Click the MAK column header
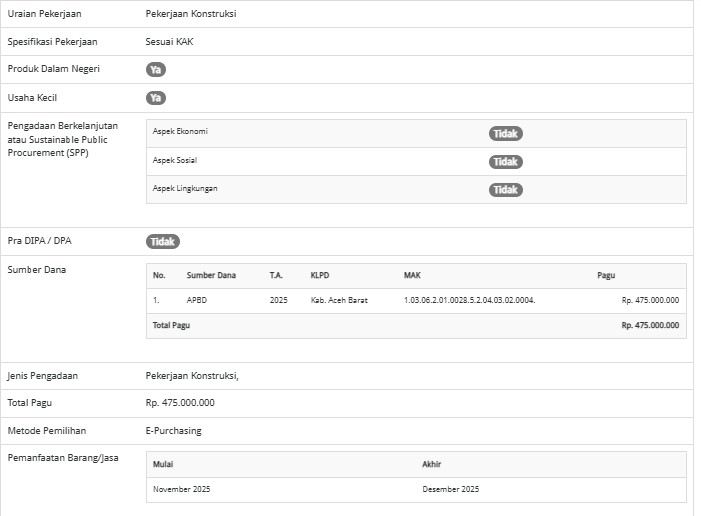The width and height of the screenshot is (701, 516). pyautogui.click(x=412, y=275)
